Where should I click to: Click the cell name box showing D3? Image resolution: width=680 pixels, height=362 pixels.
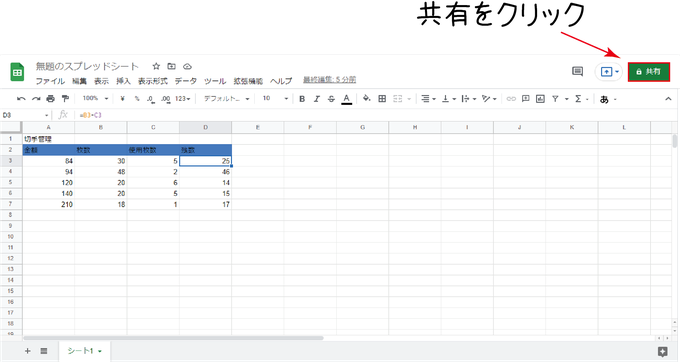point(25,115)
